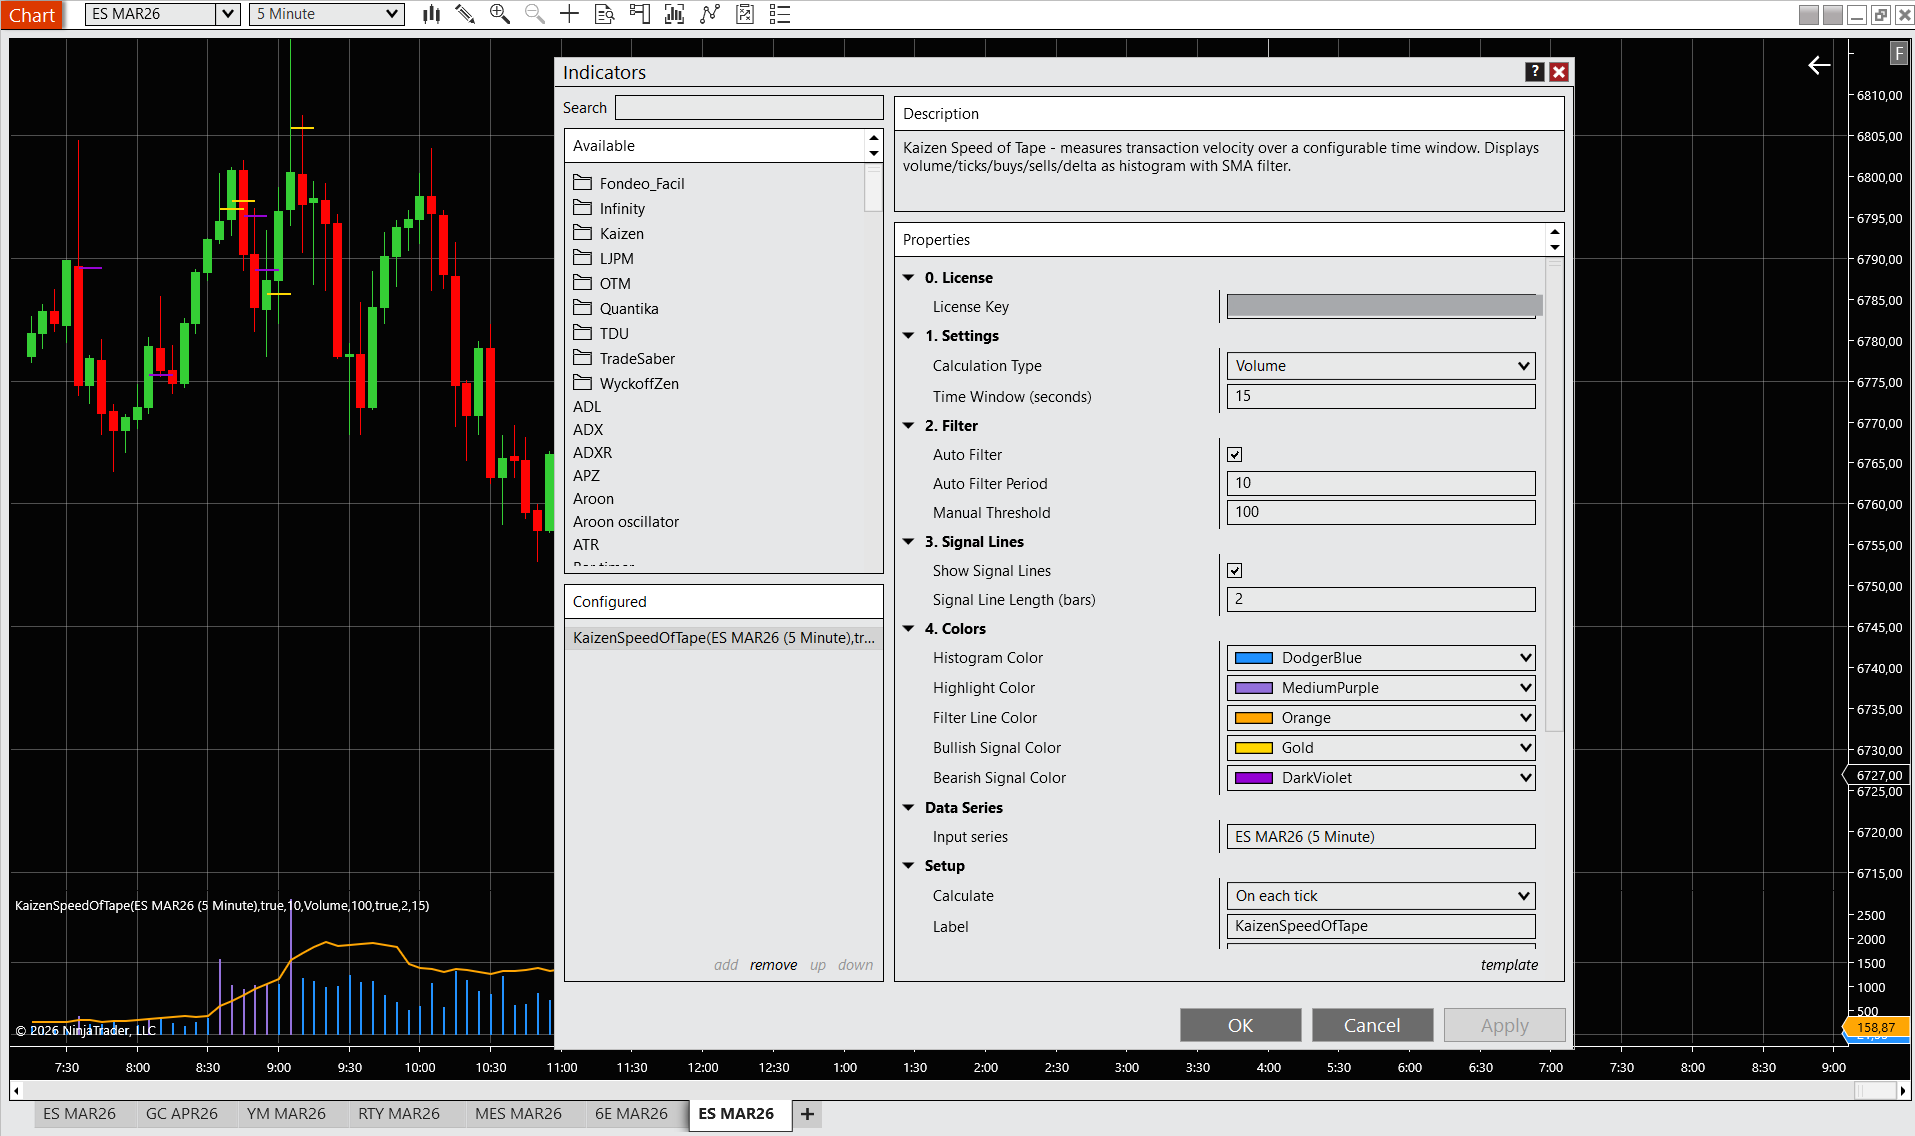Click the remove link for configured indicator
The image size is (1915, 1136).
click(773, 965)
